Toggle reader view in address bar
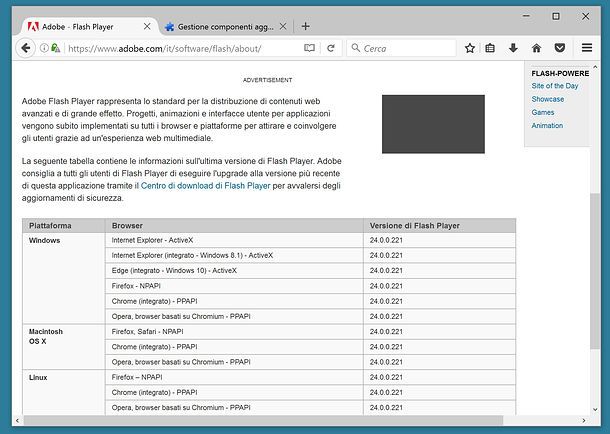610x434 pixels. tap(309, 47)
